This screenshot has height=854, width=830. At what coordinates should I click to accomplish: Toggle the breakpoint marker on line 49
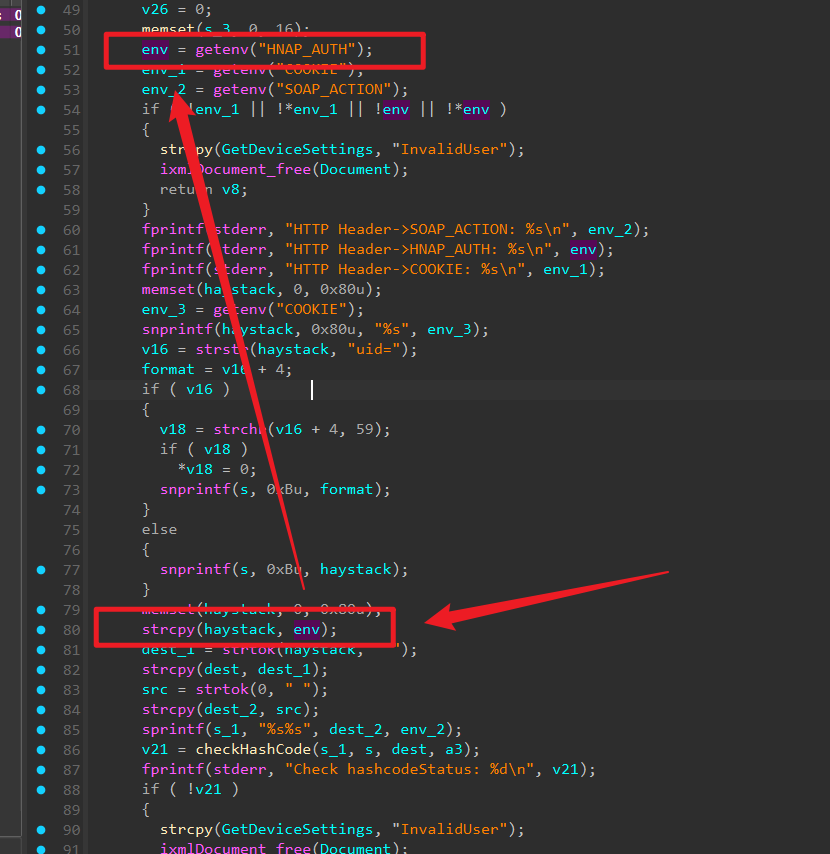tap(41, 10)
